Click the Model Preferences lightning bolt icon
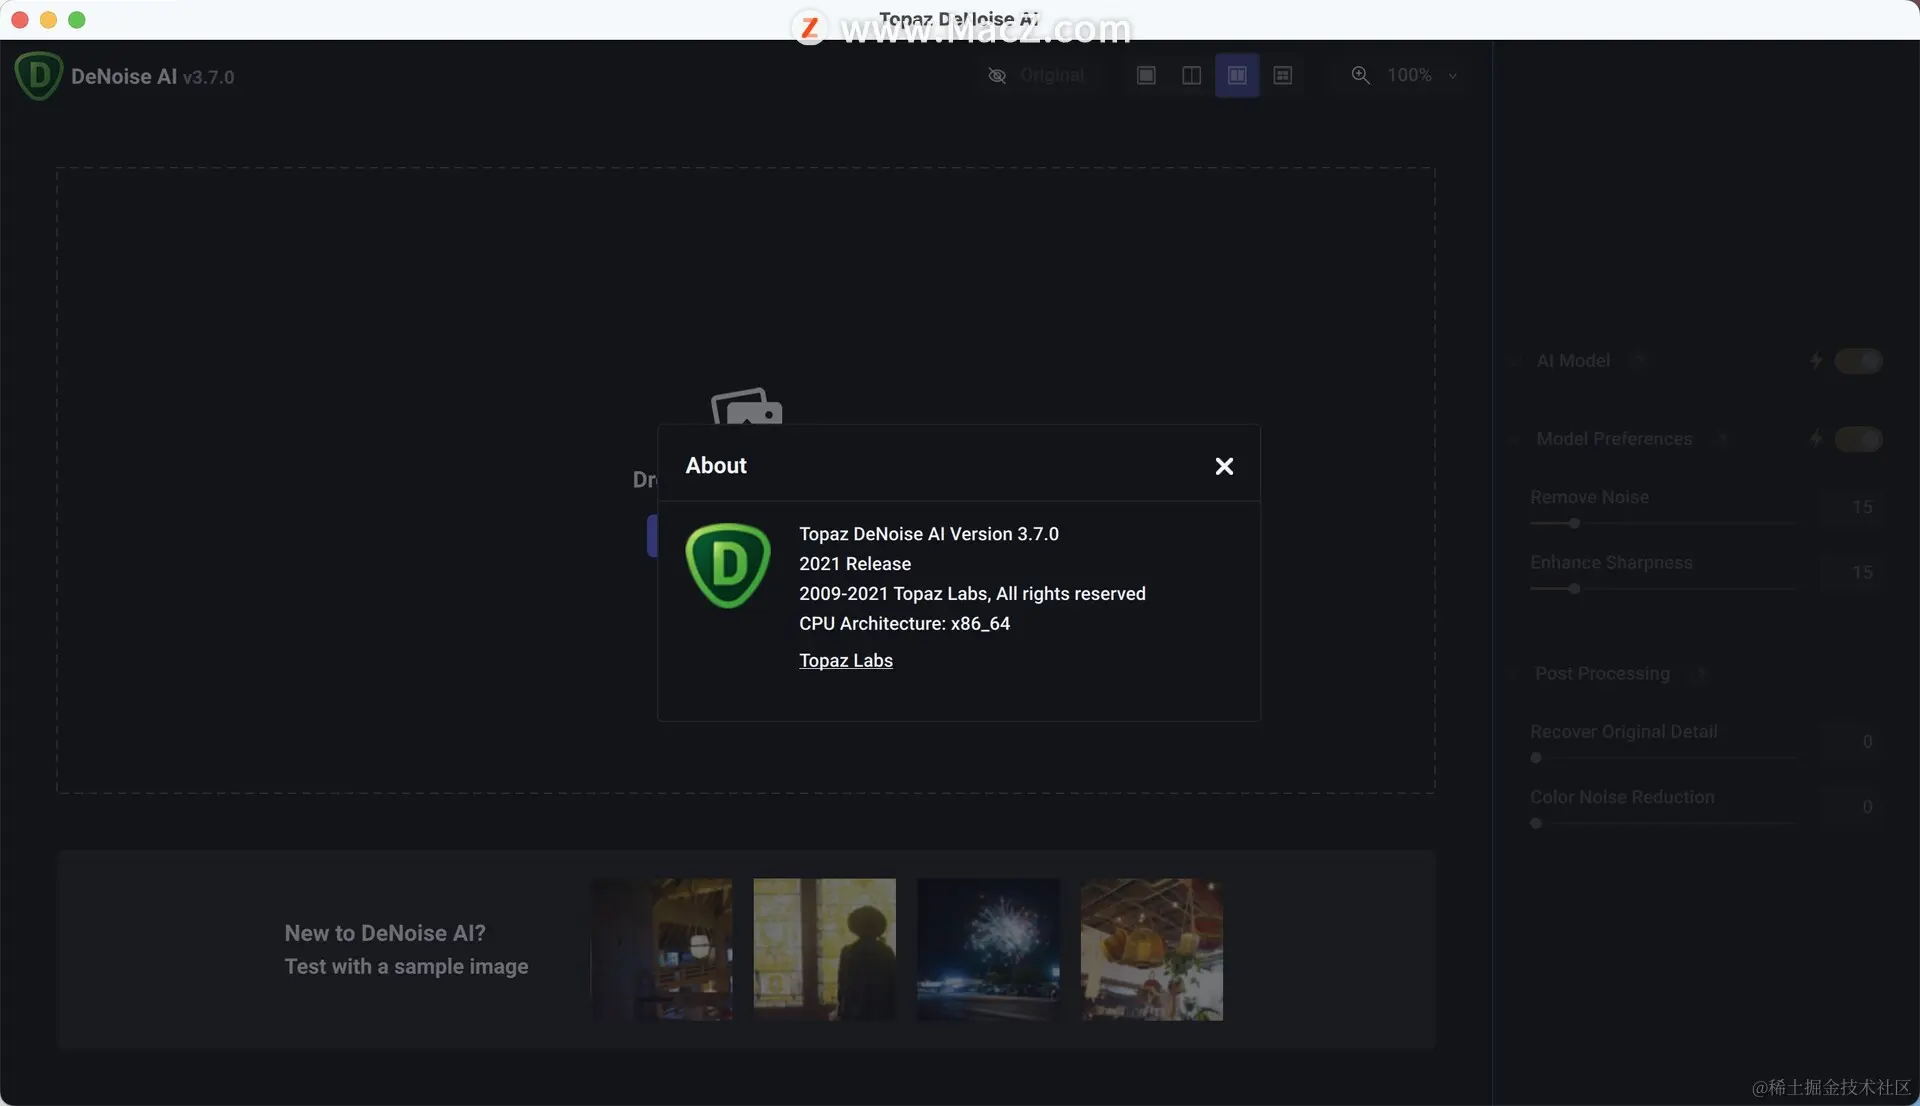1920x1106 pixels. [x=1815, y=439]
